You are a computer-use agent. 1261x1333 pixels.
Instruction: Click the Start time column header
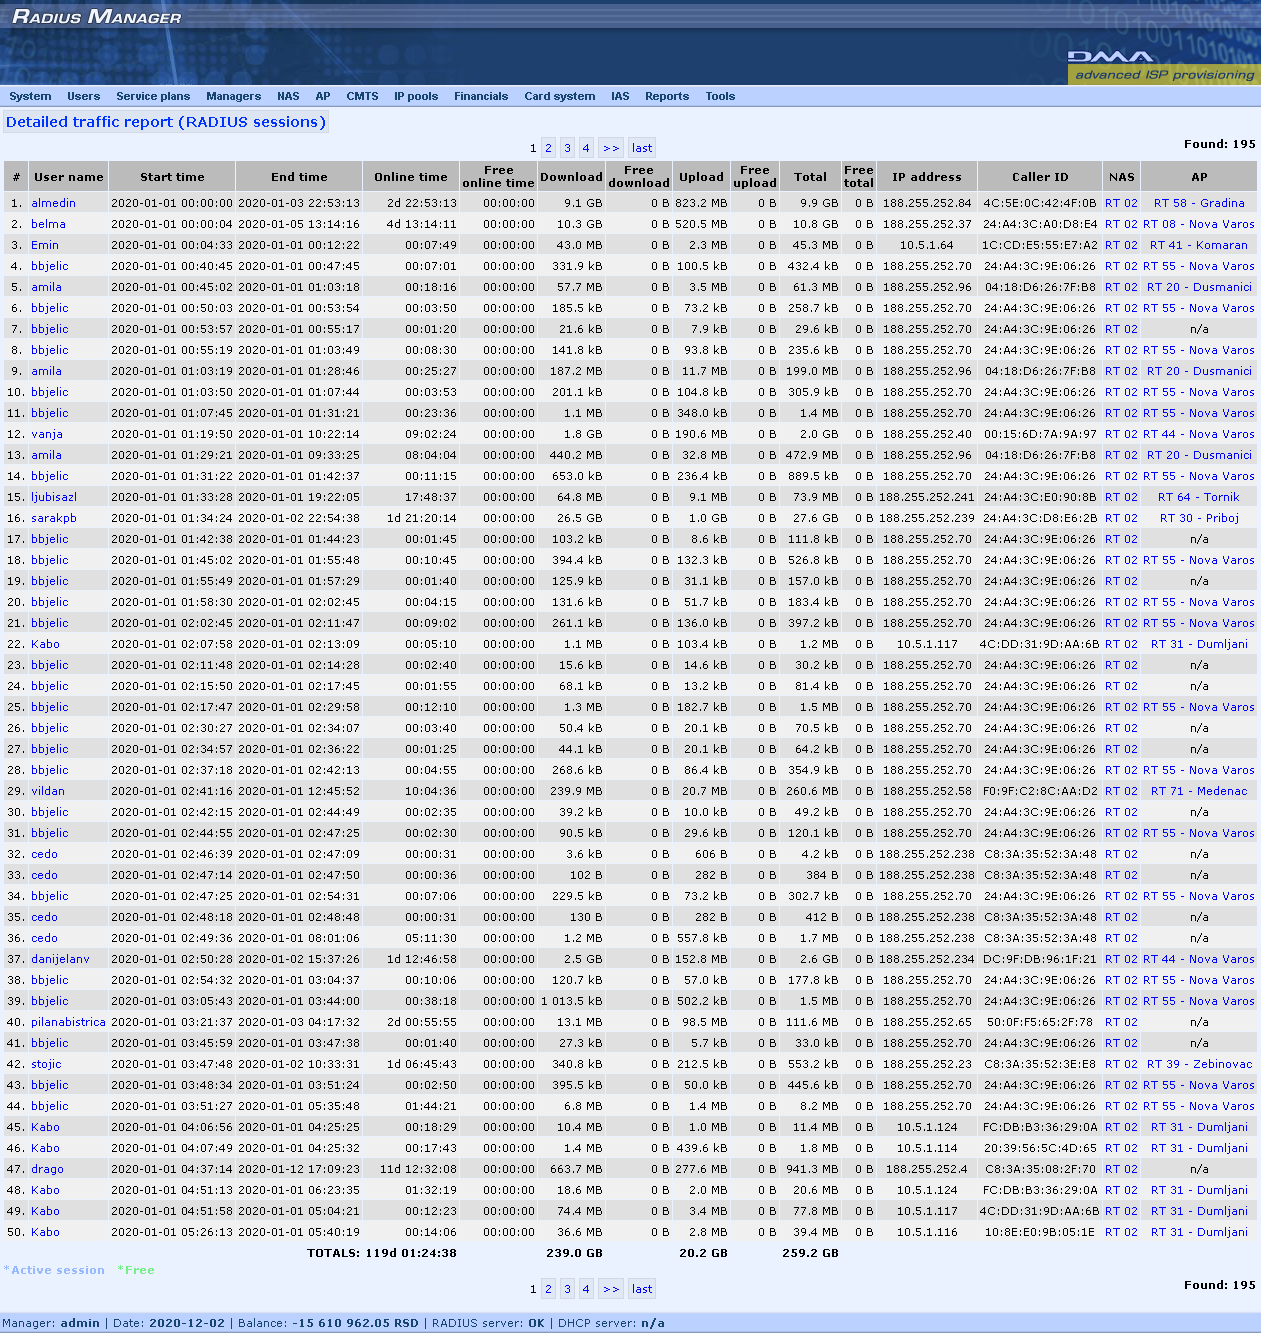tap(172, 177)
